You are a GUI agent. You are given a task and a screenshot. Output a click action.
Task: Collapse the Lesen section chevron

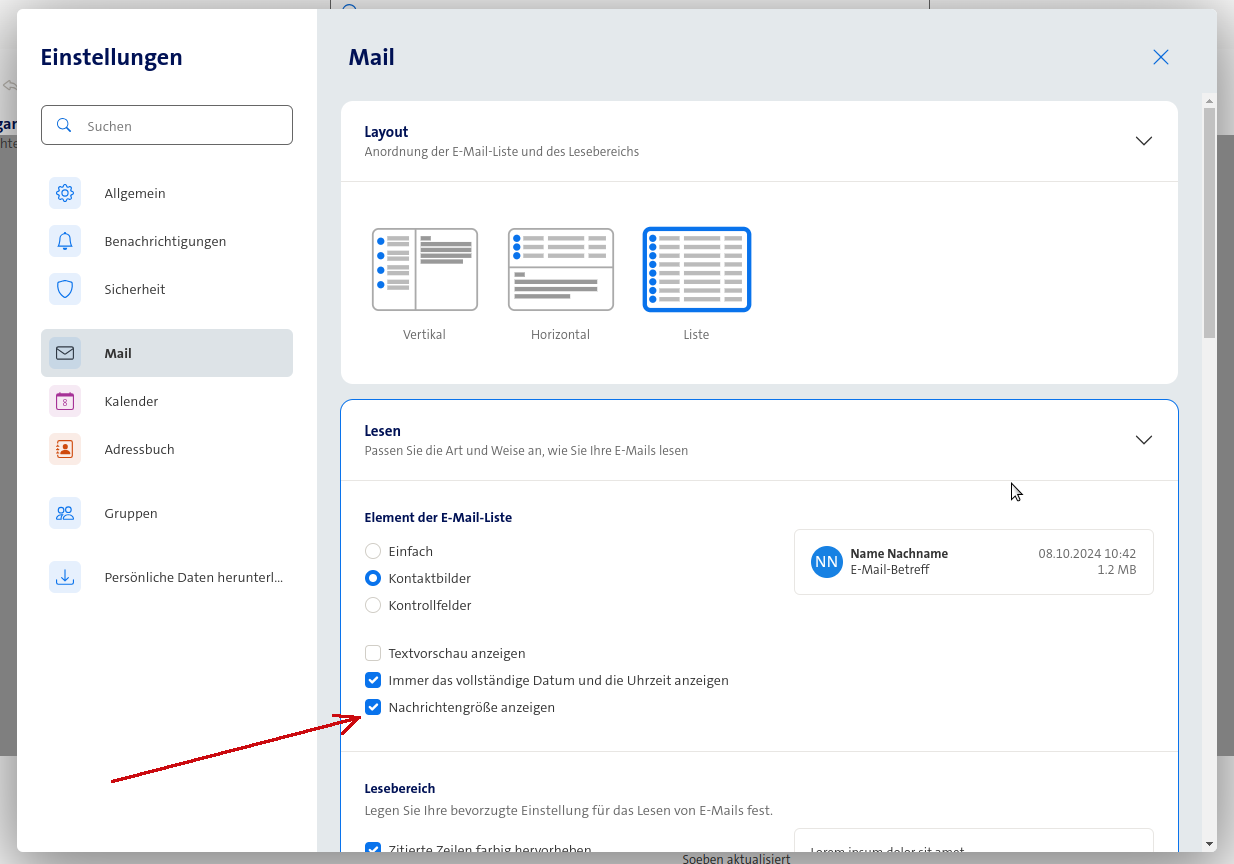coord(1144,440)
